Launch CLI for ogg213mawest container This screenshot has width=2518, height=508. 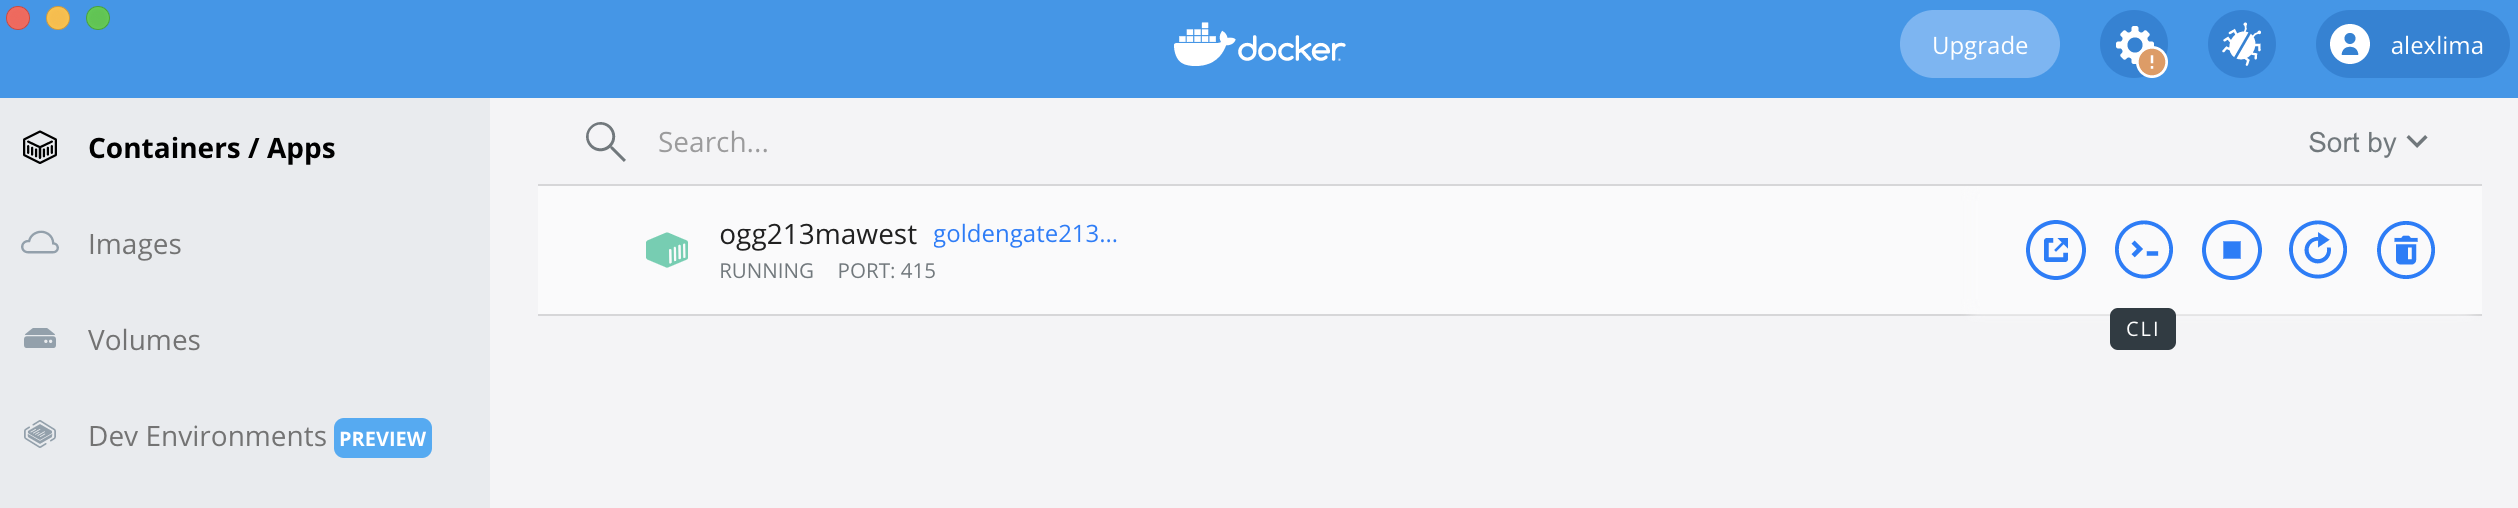(2143, 250)
